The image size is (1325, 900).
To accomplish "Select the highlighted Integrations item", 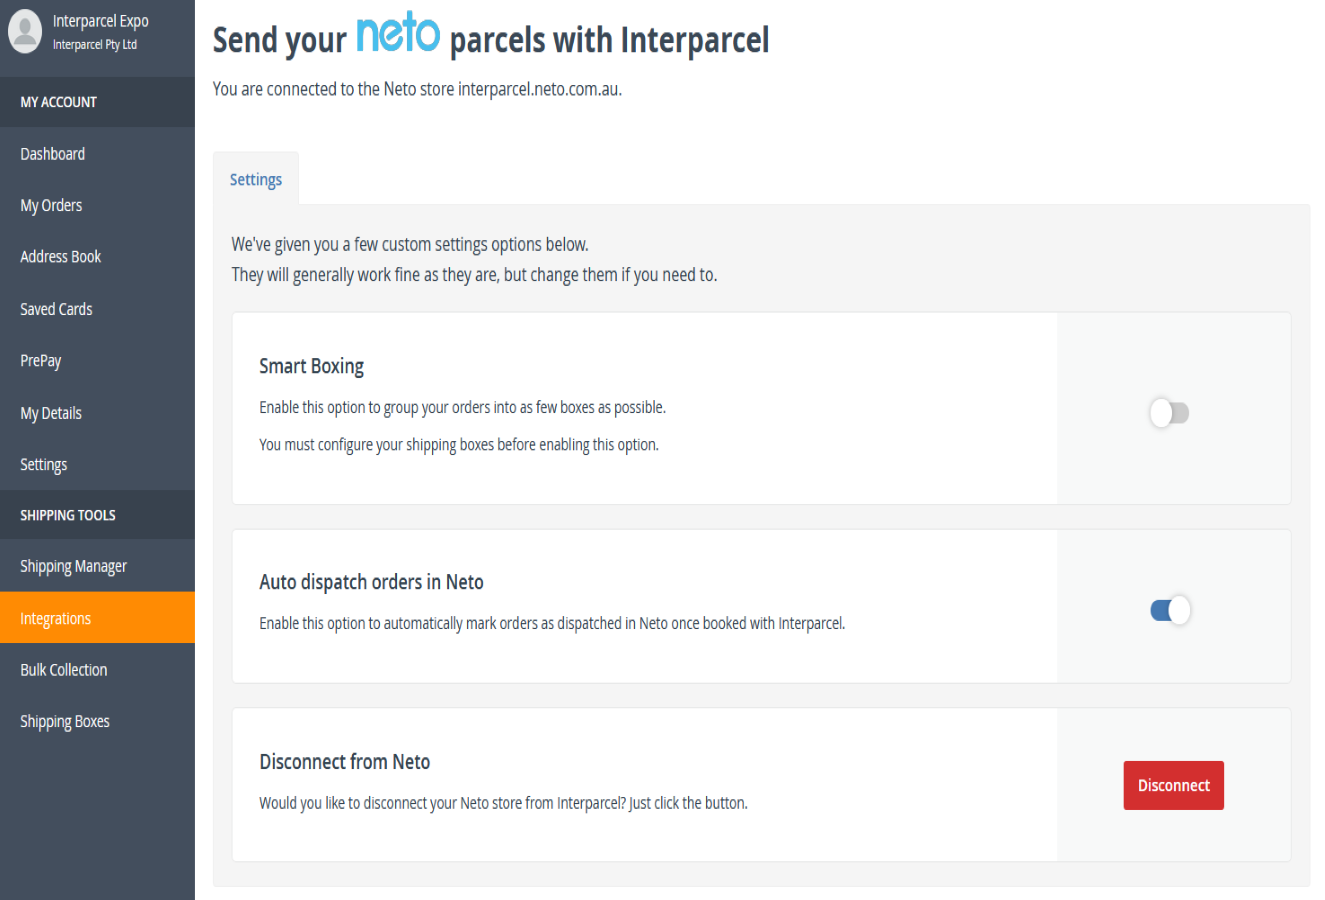I will (x=55, y=618).
